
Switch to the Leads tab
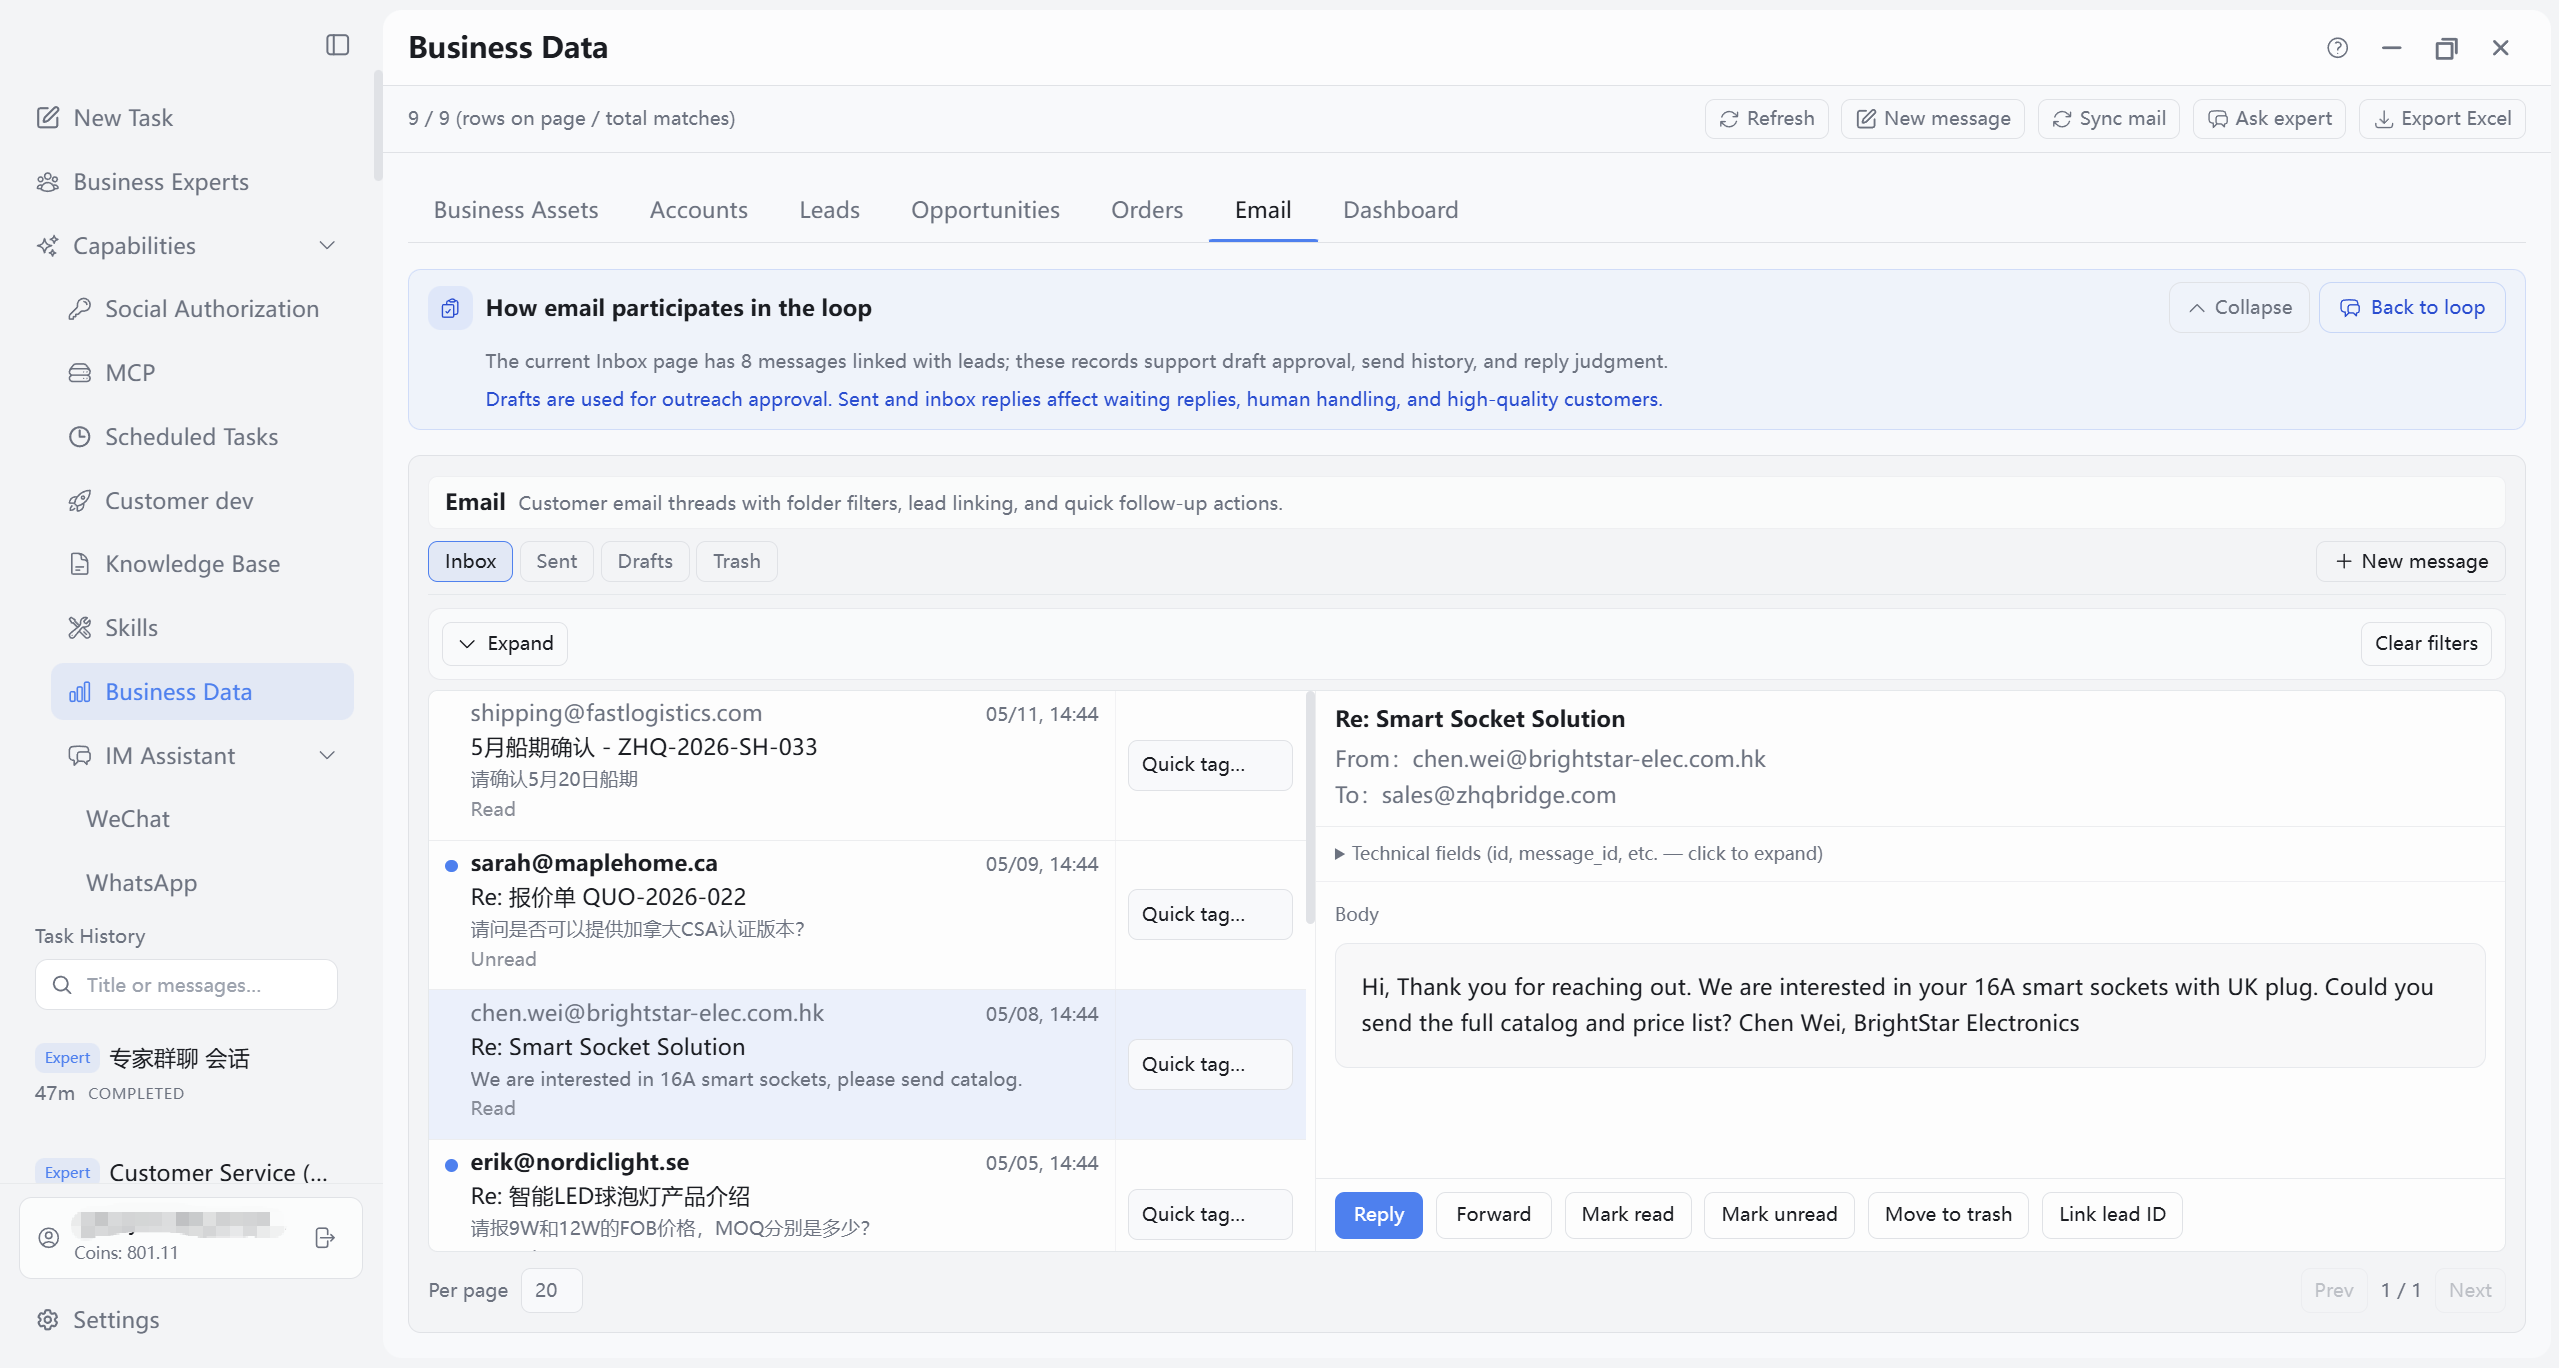pyautogui.click(x=829, y=210)
